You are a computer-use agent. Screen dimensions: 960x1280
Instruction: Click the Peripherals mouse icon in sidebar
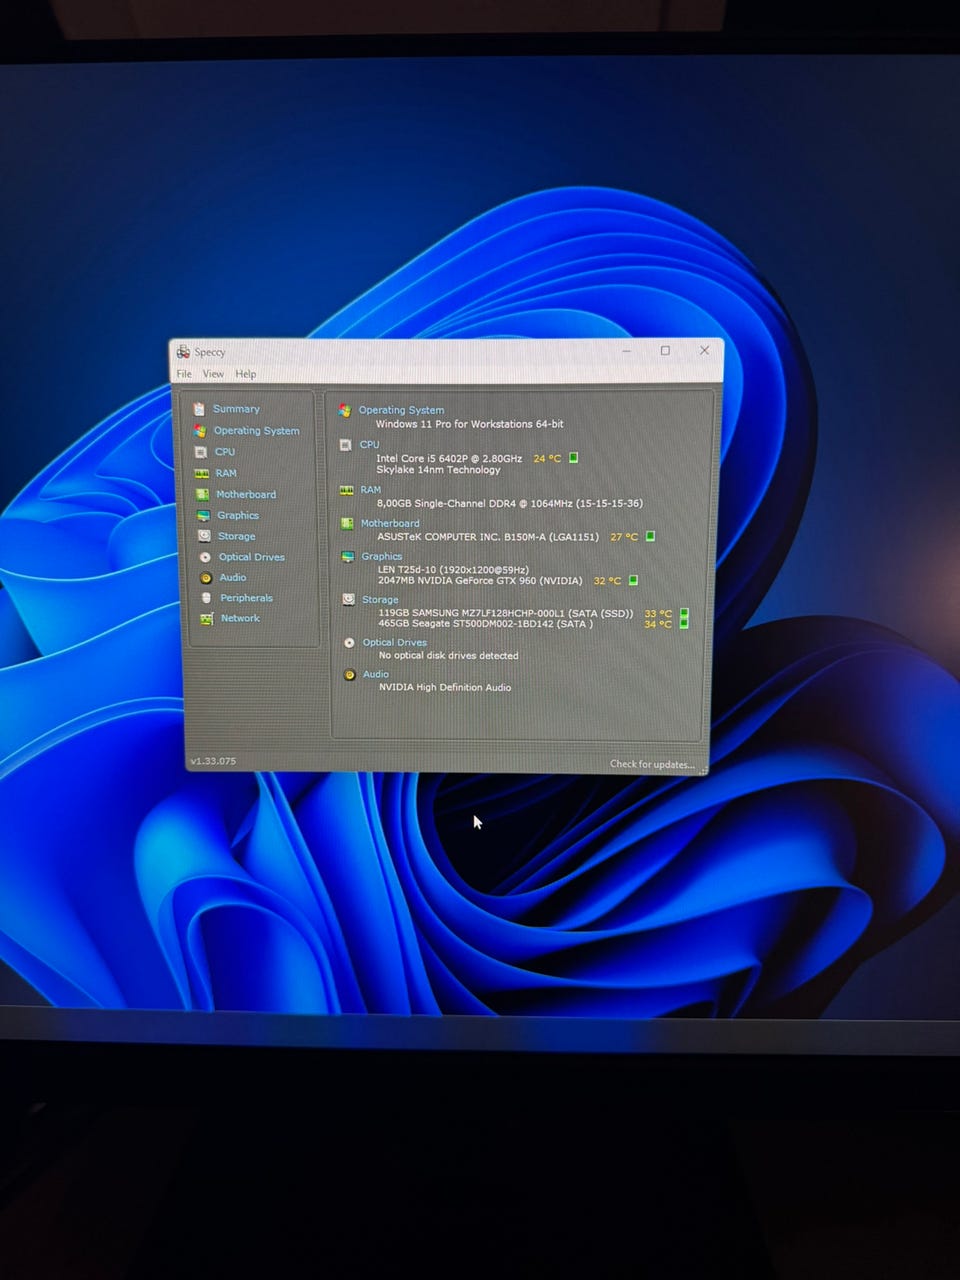point(206,598)
